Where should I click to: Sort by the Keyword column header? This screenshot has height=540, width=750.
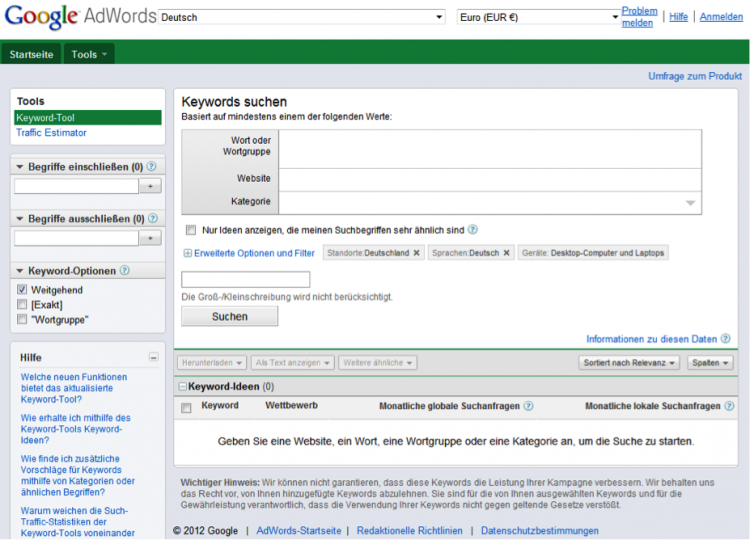pyautogui.click(x=220, y=405)
